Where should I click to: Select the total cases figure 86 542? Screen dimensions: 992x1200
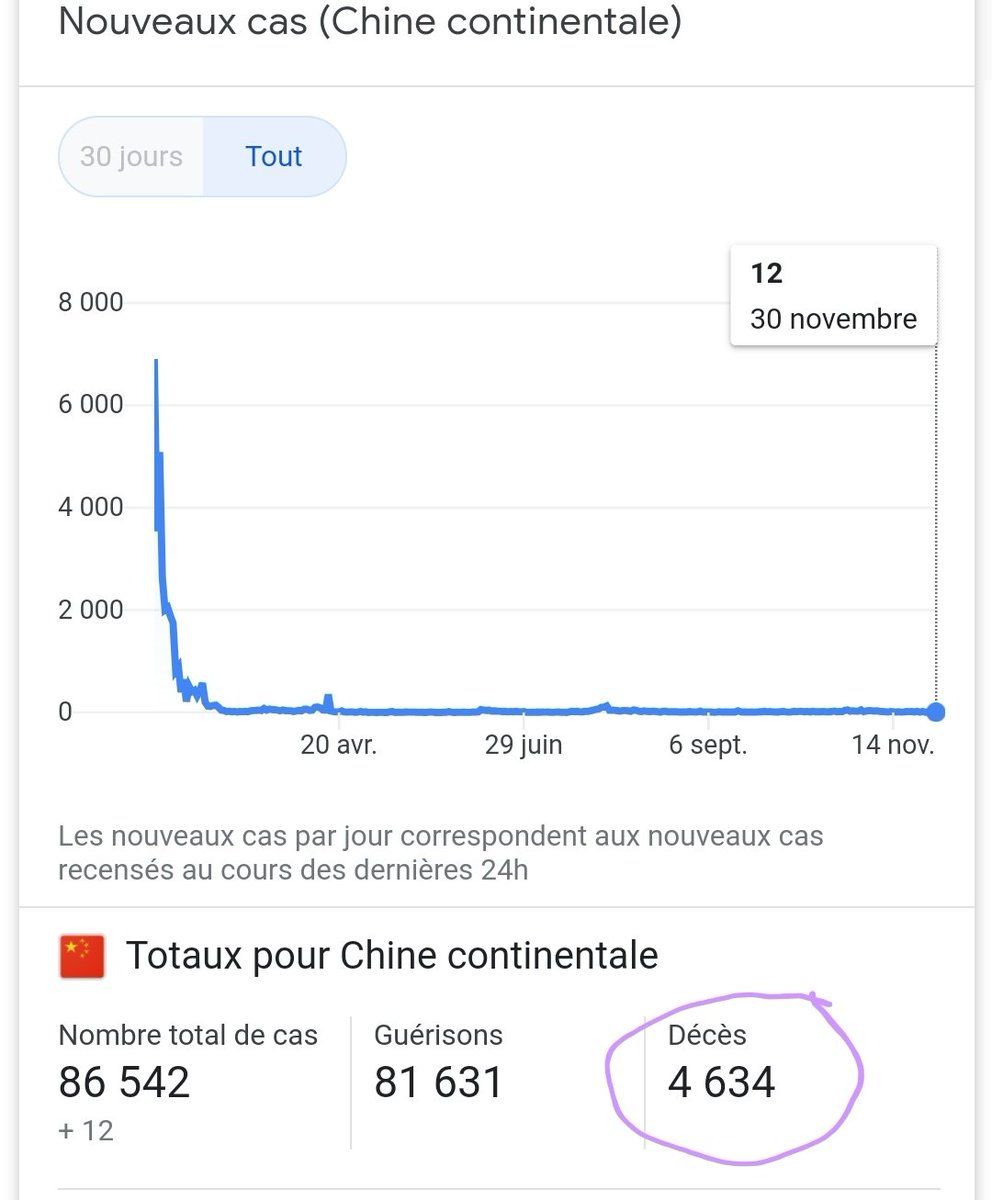(x=124, y=1083)
